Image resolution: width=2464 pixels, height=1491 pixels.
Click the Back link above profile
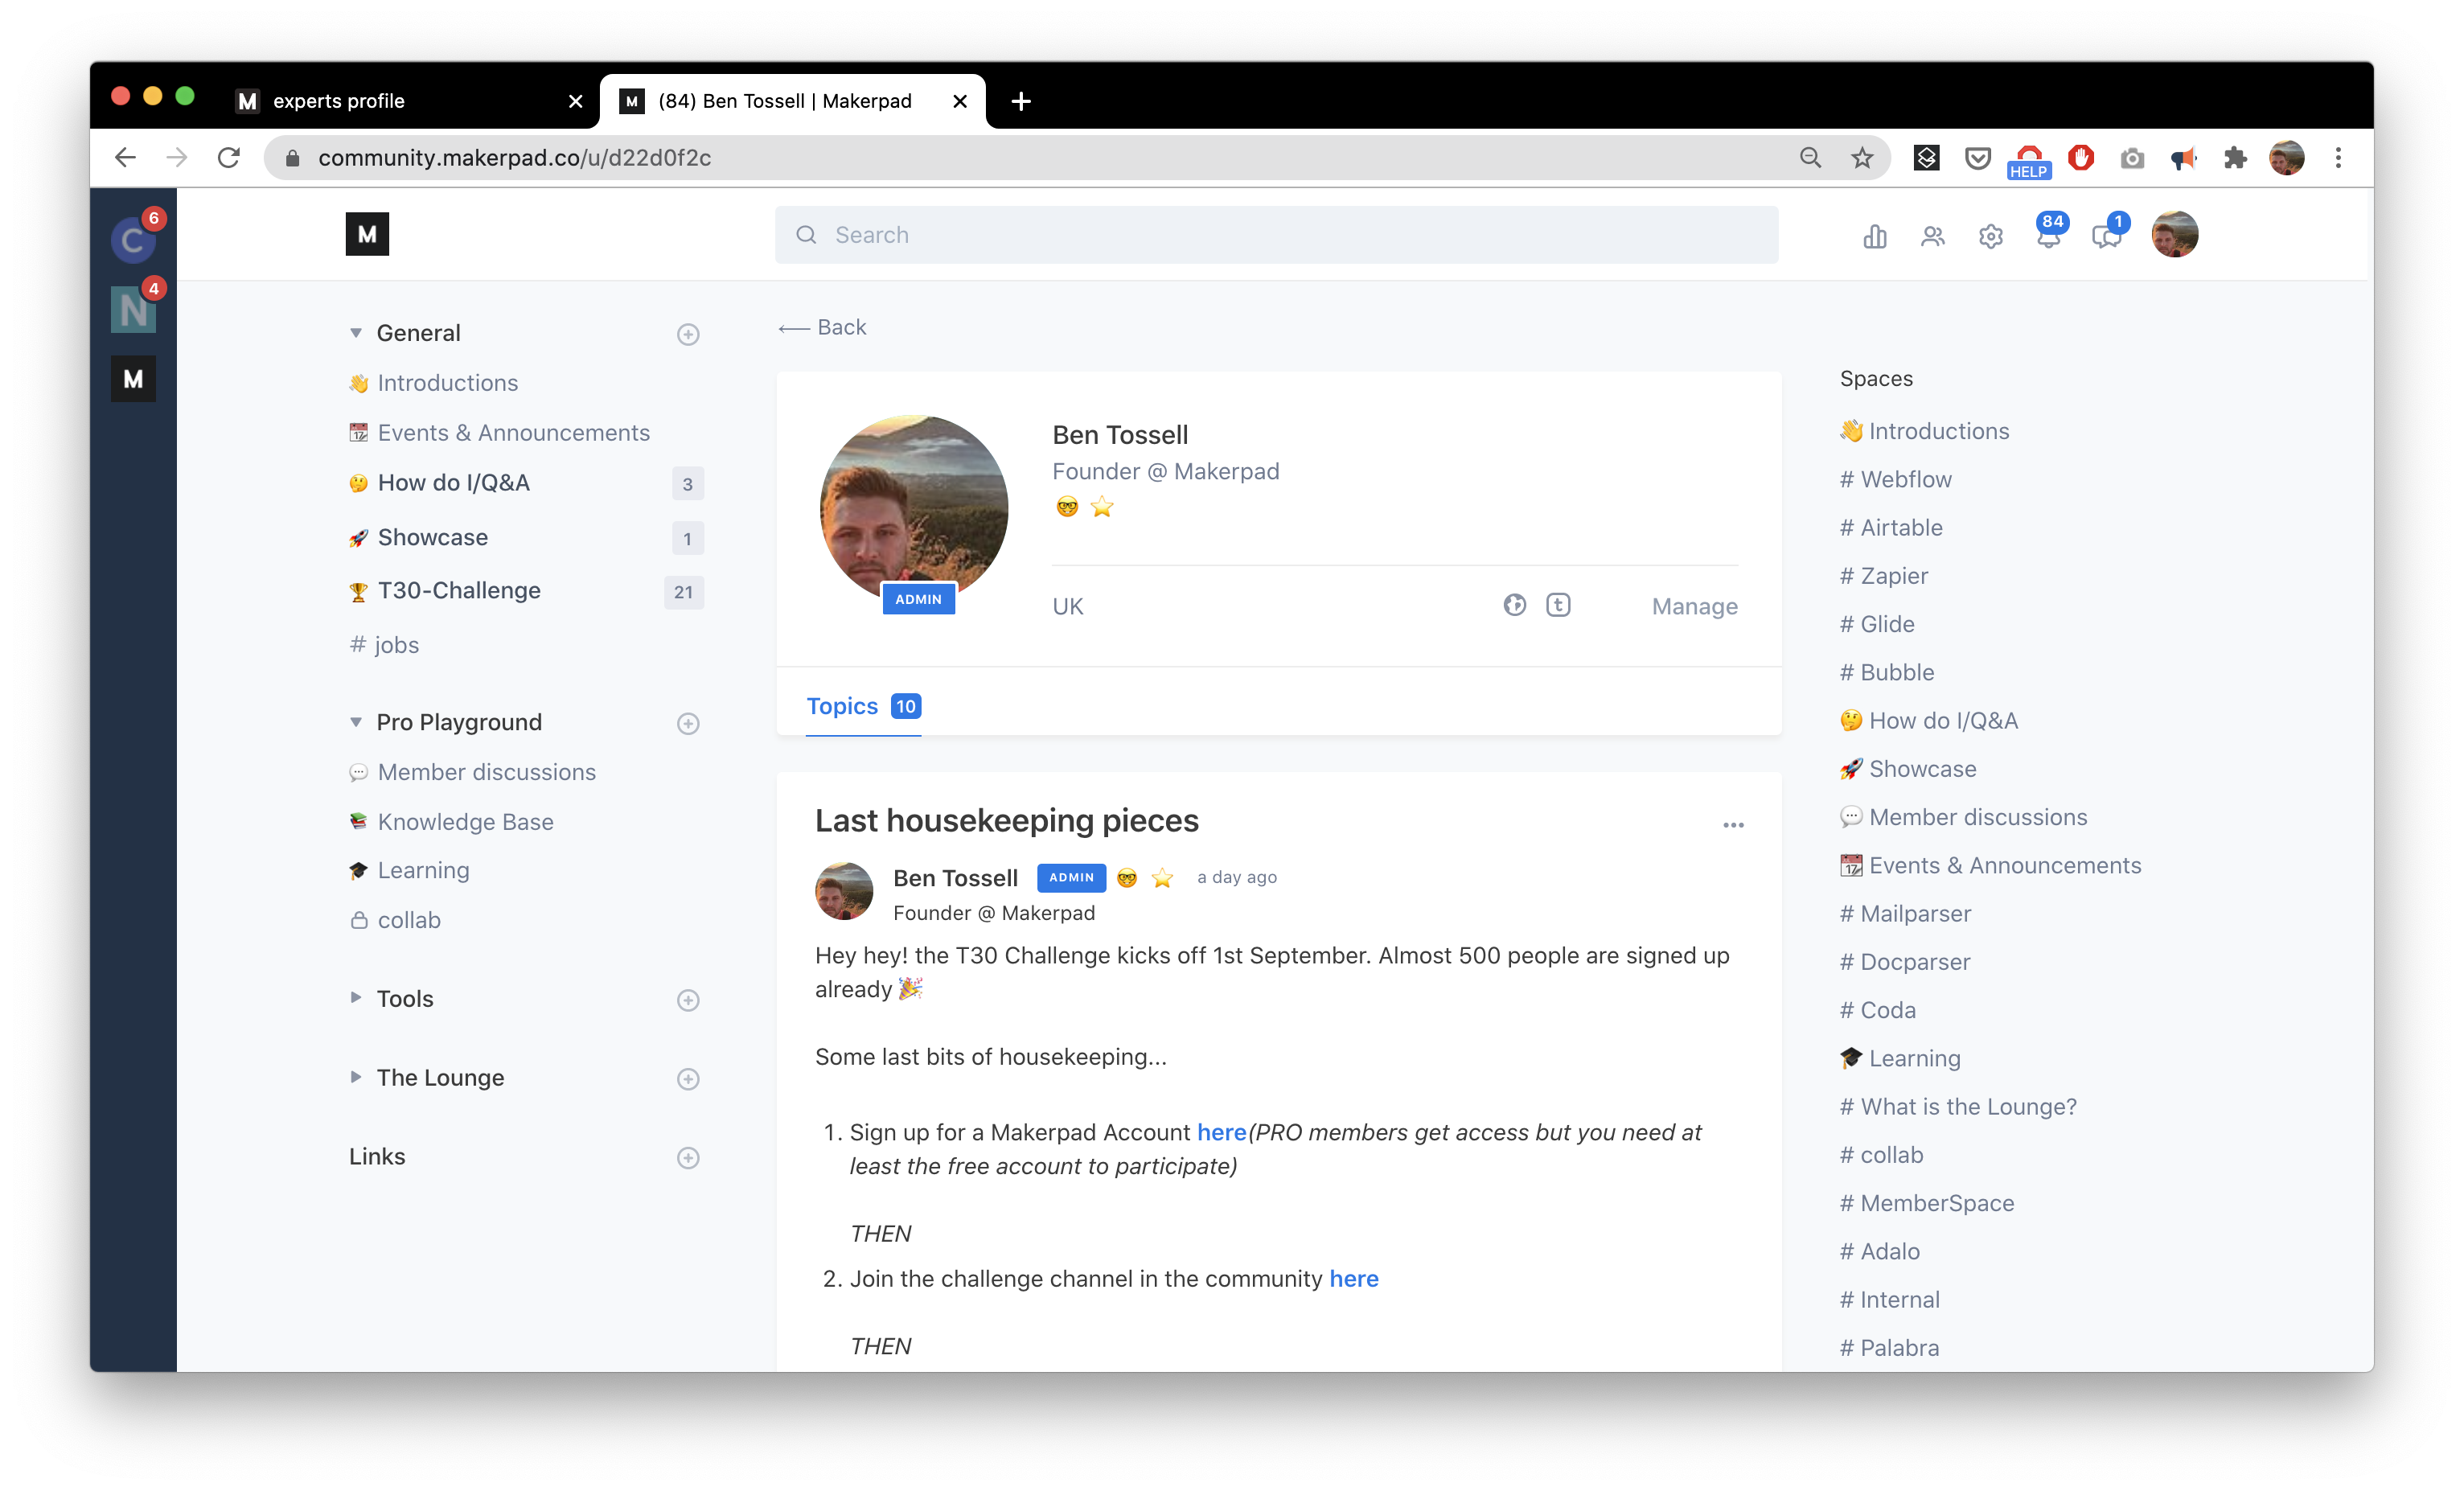click(822, 328)
